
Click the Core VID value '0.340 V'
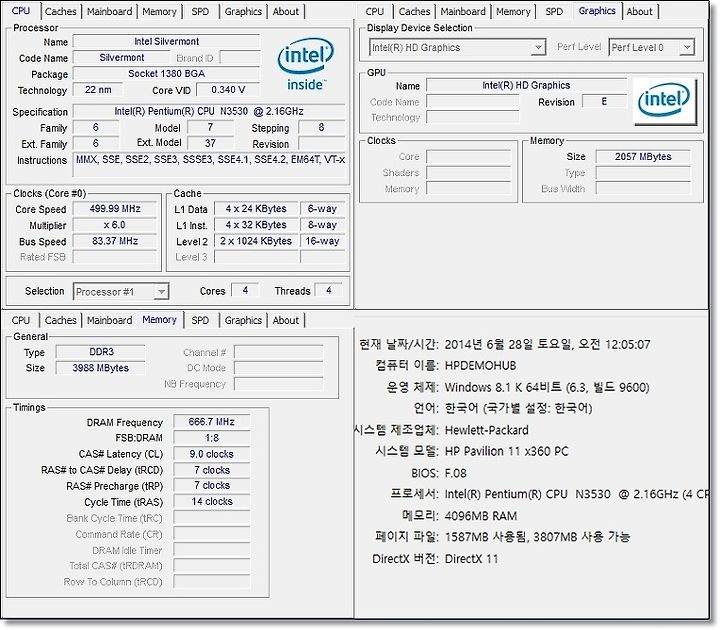[228, 90]
